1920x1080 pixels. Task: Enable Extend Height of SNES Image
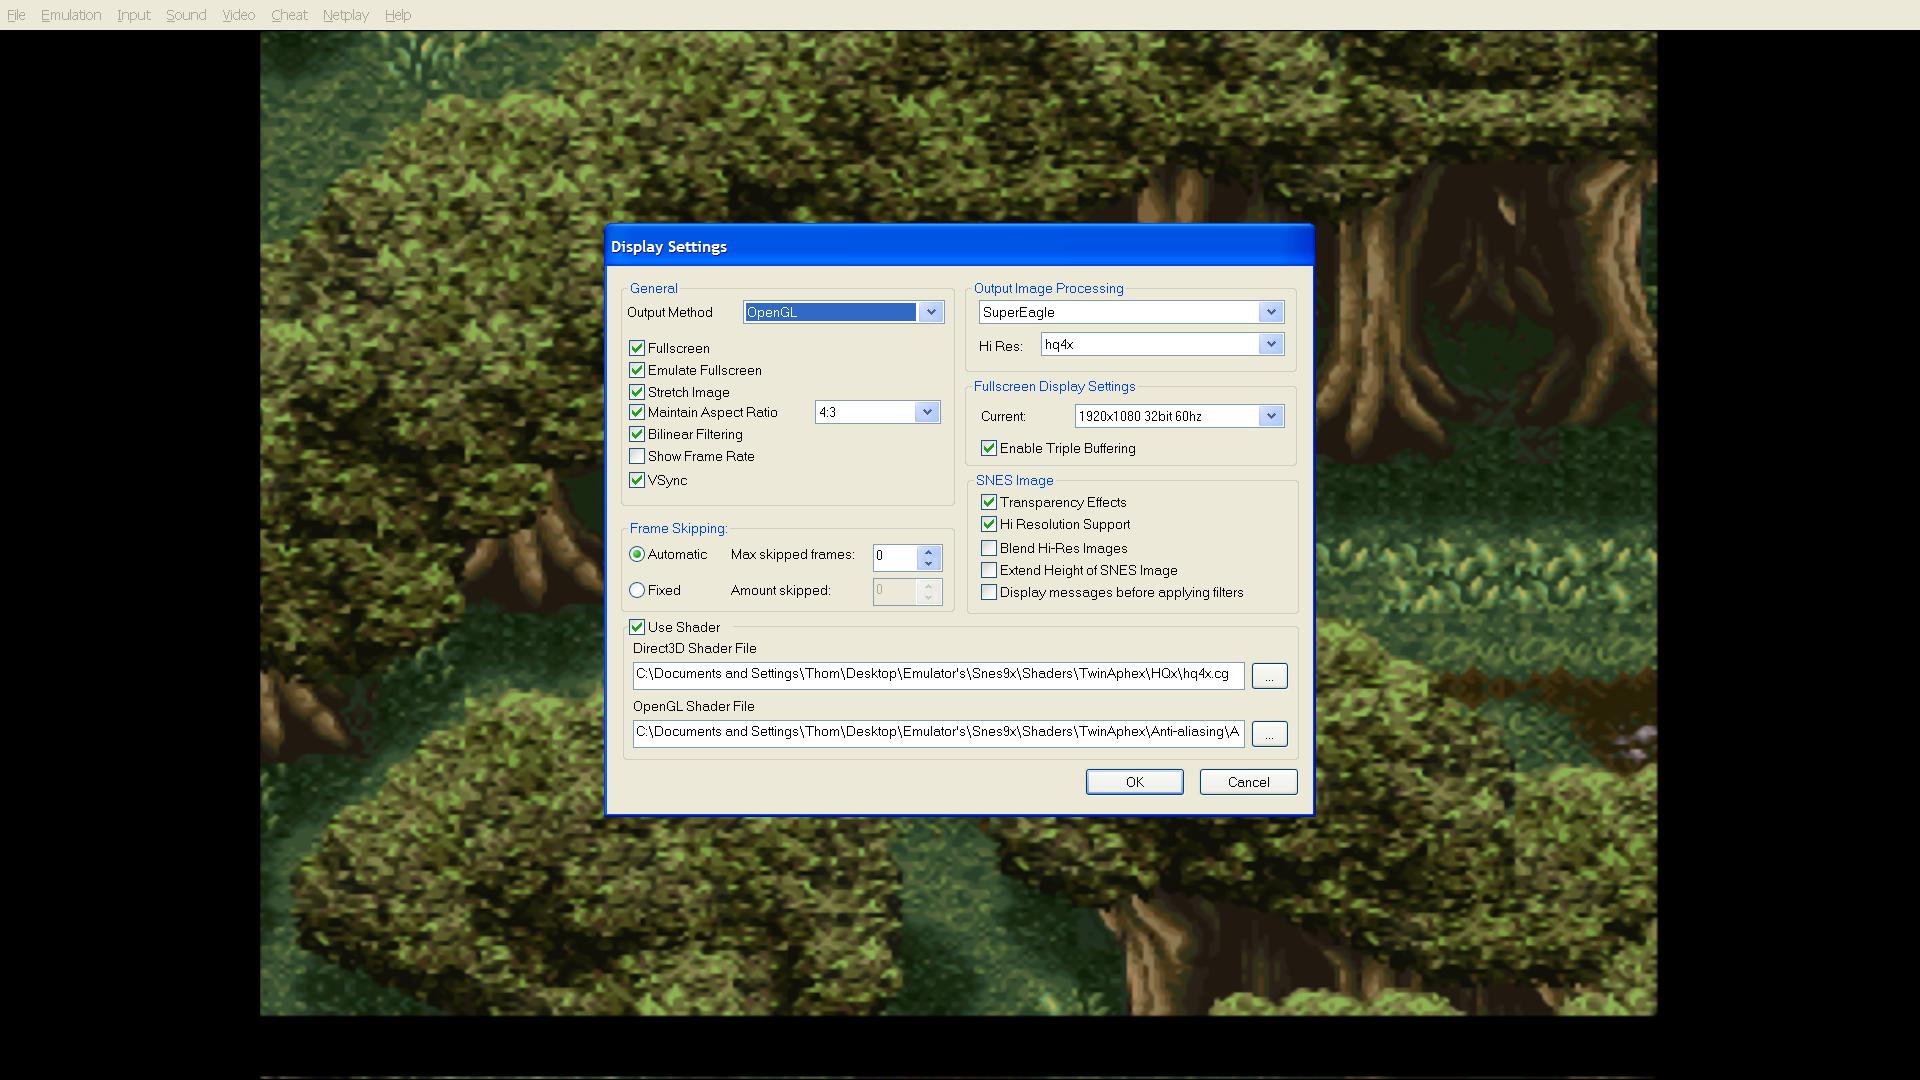[989, 570]
